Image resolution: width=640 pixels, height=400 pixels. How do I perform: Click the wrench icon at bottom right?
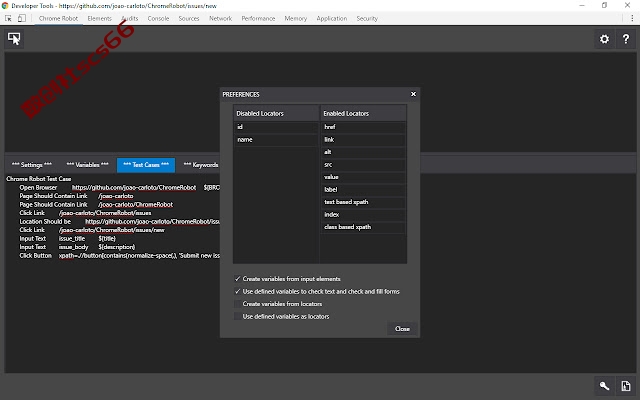604,386
